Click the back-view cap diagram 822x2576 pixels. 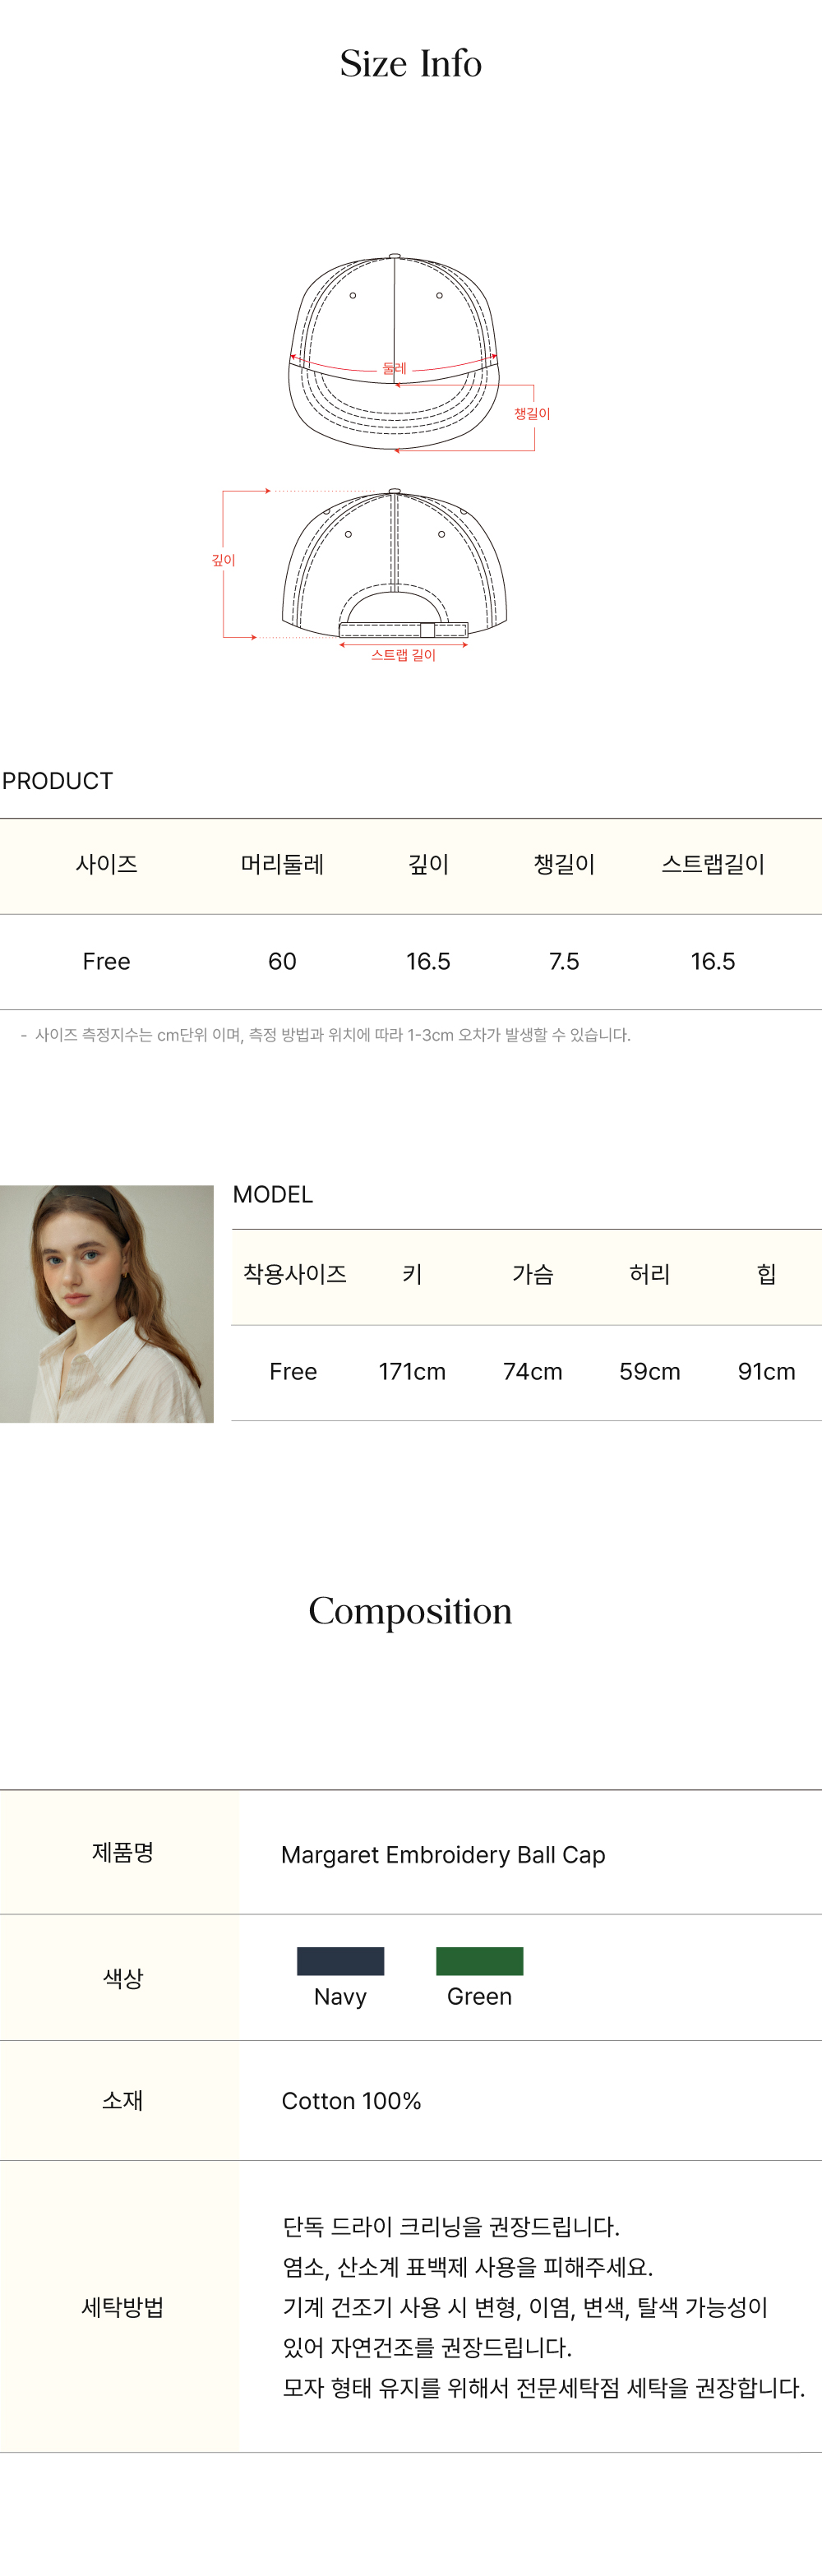click(394, 563)
